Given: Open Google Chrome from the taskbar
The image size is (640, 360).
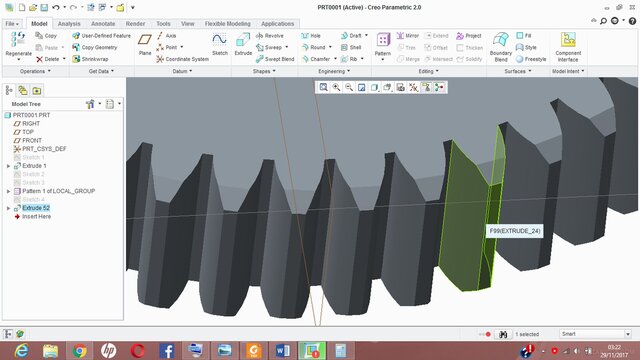Looking at the screenshot, I should pyautogui.click(x=80, y=351).
